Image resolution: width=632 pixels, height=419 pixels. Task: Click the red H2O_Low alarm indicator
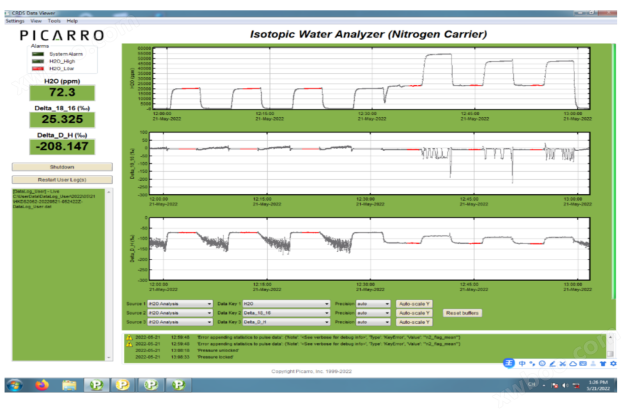(x=38, y=68)
